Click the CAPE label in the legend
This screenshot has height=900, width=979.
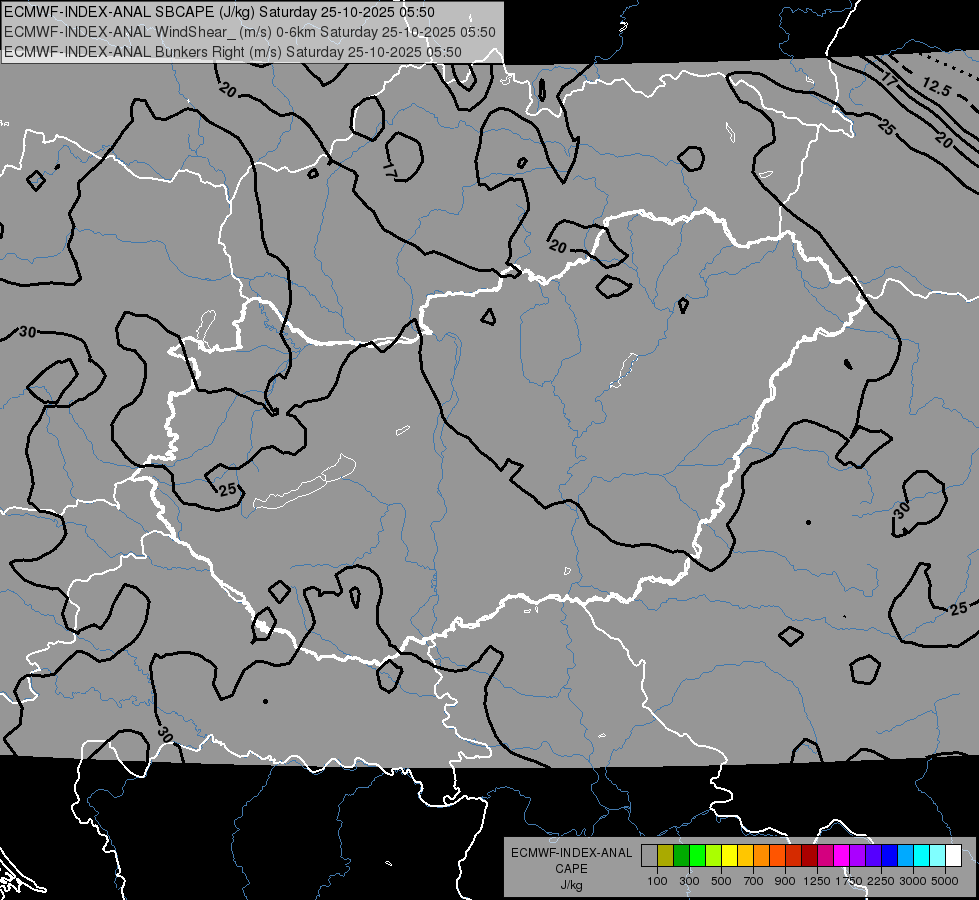(x=571, y=869)
